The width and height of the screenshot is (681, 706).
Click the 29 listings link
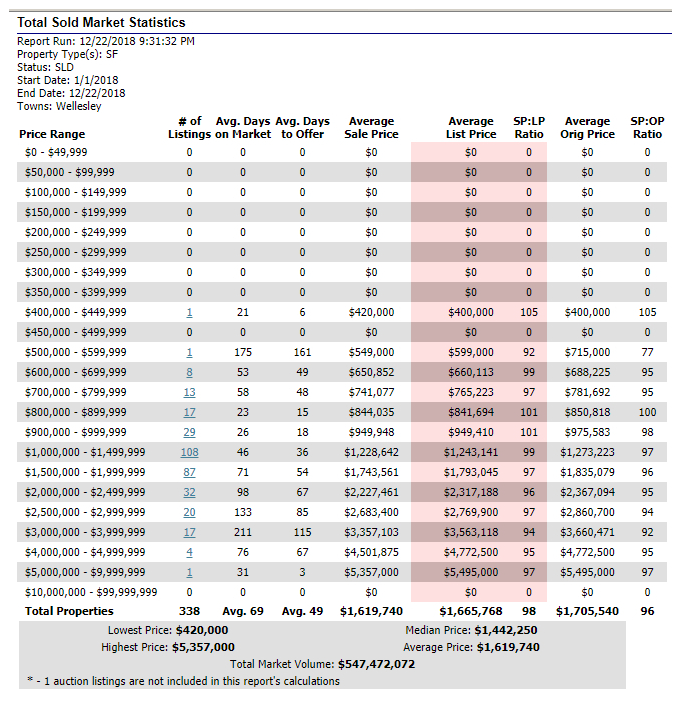pyautogui.click(x=189, y=432)
